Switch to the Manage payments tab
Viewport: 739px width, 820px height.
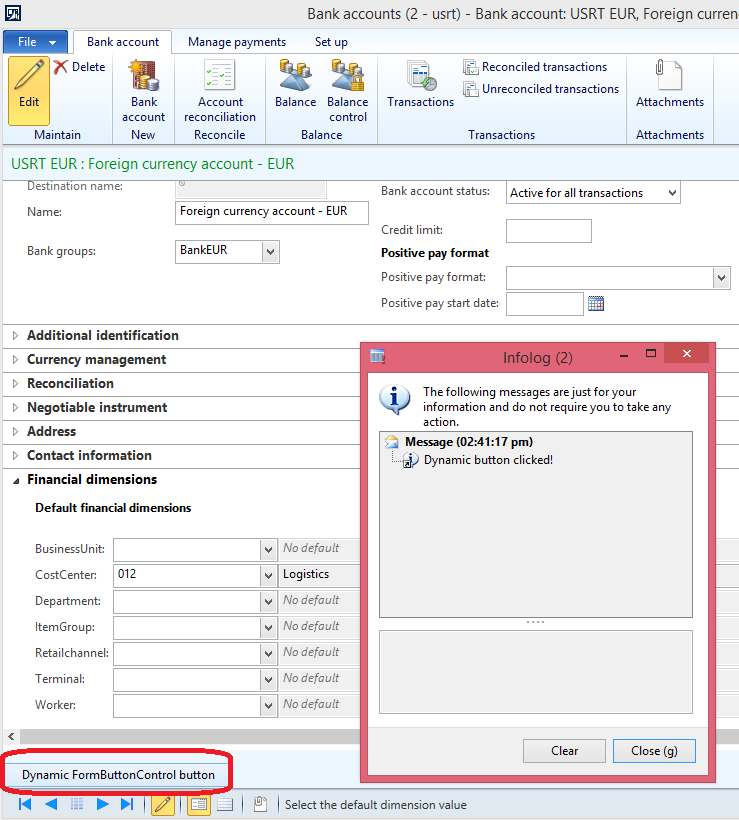click(237, 42)
